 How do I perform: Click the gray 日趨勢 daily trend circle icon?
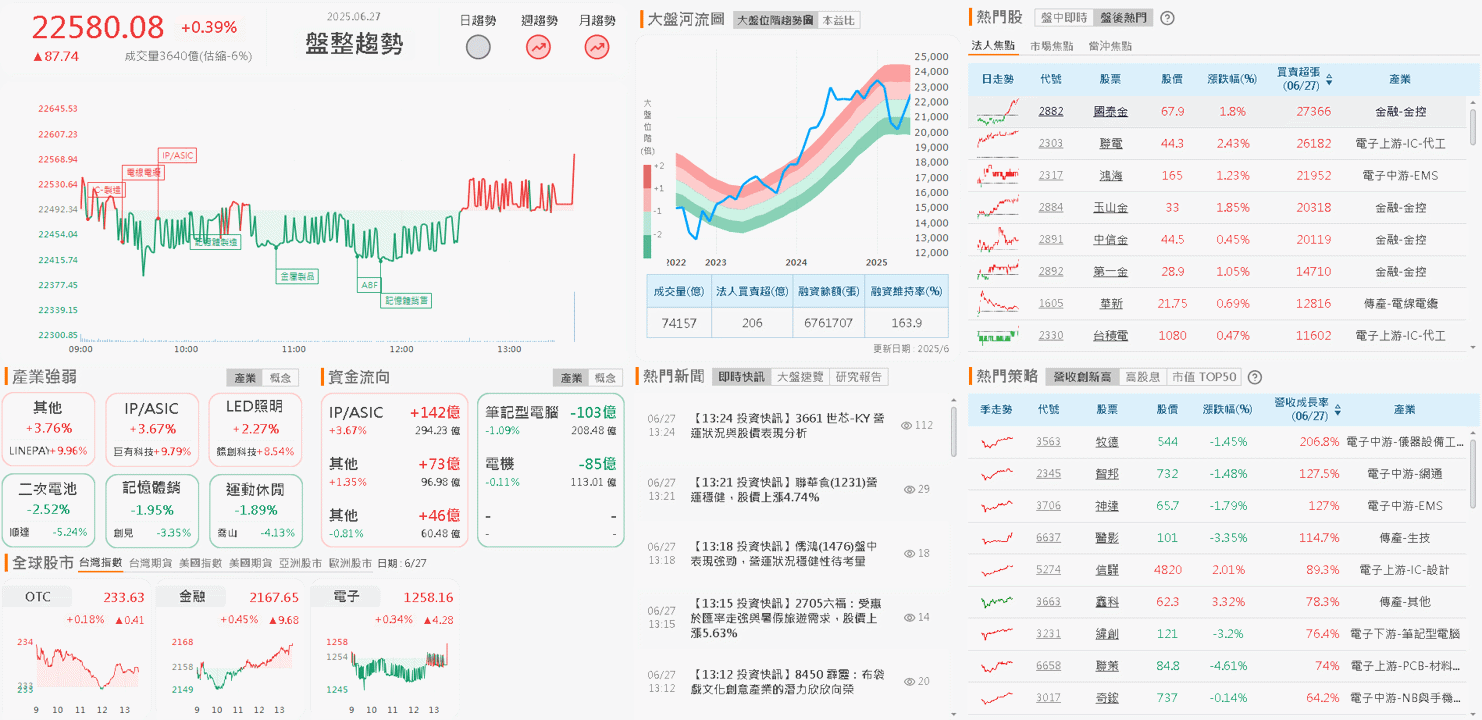coord(479,46)
